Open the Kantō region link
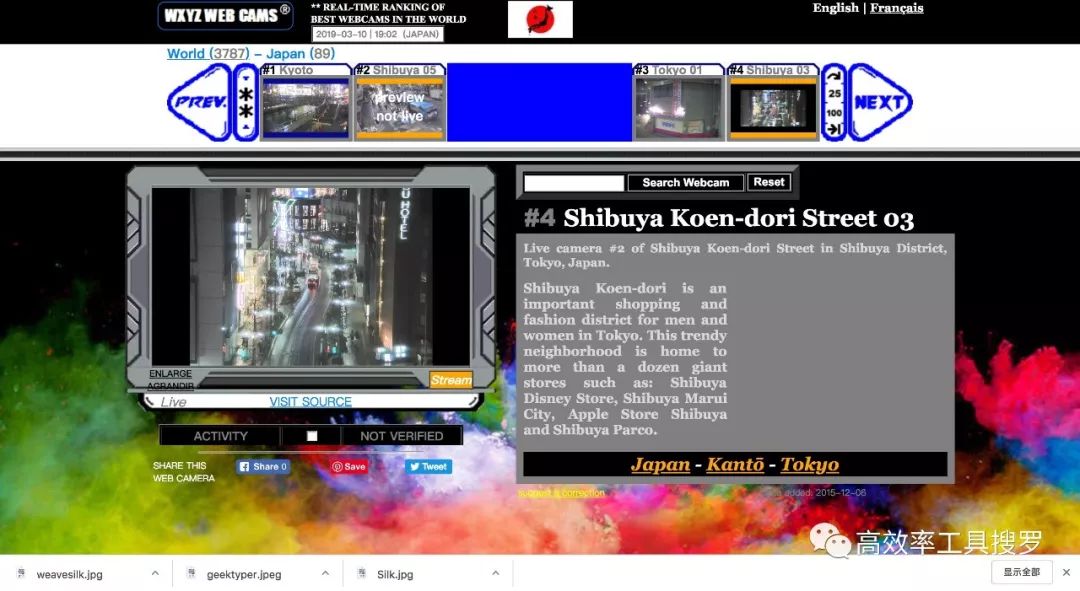The width and height of the screenshot is (1080, 591). click(735, 464)
